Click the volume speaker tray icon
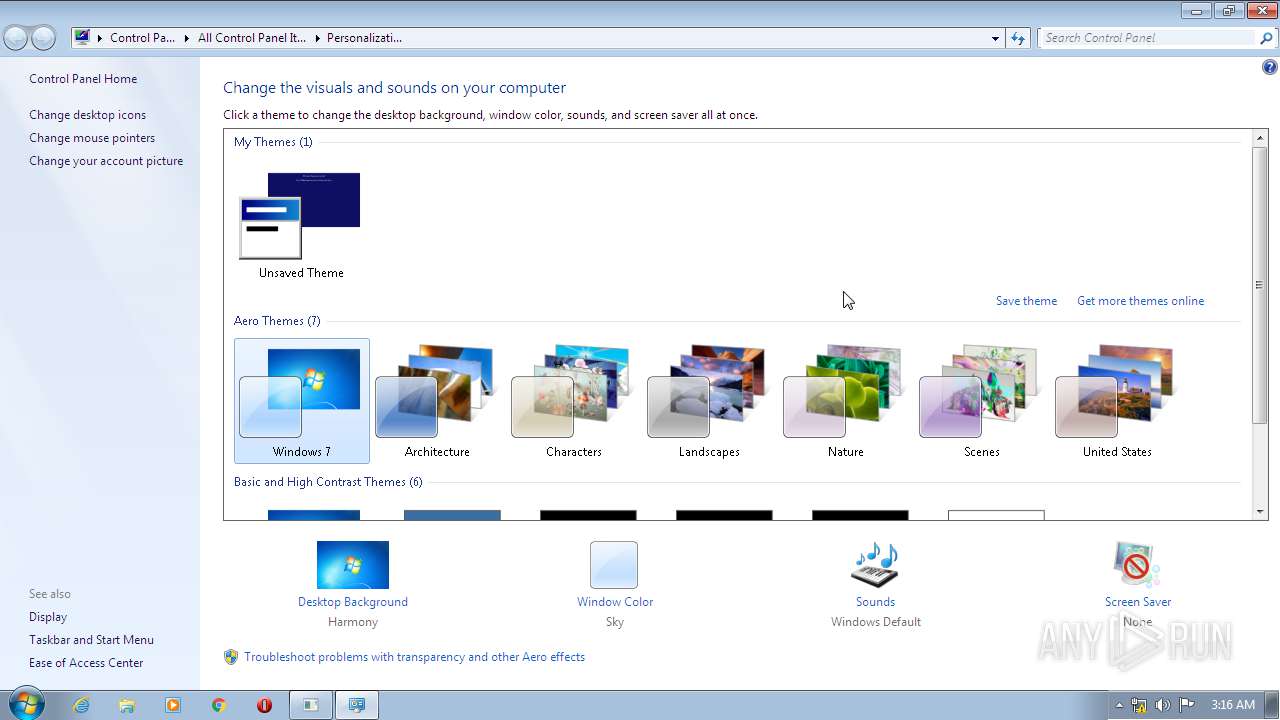Viewport: 1280px width, 720px height. pos(1163,705)
